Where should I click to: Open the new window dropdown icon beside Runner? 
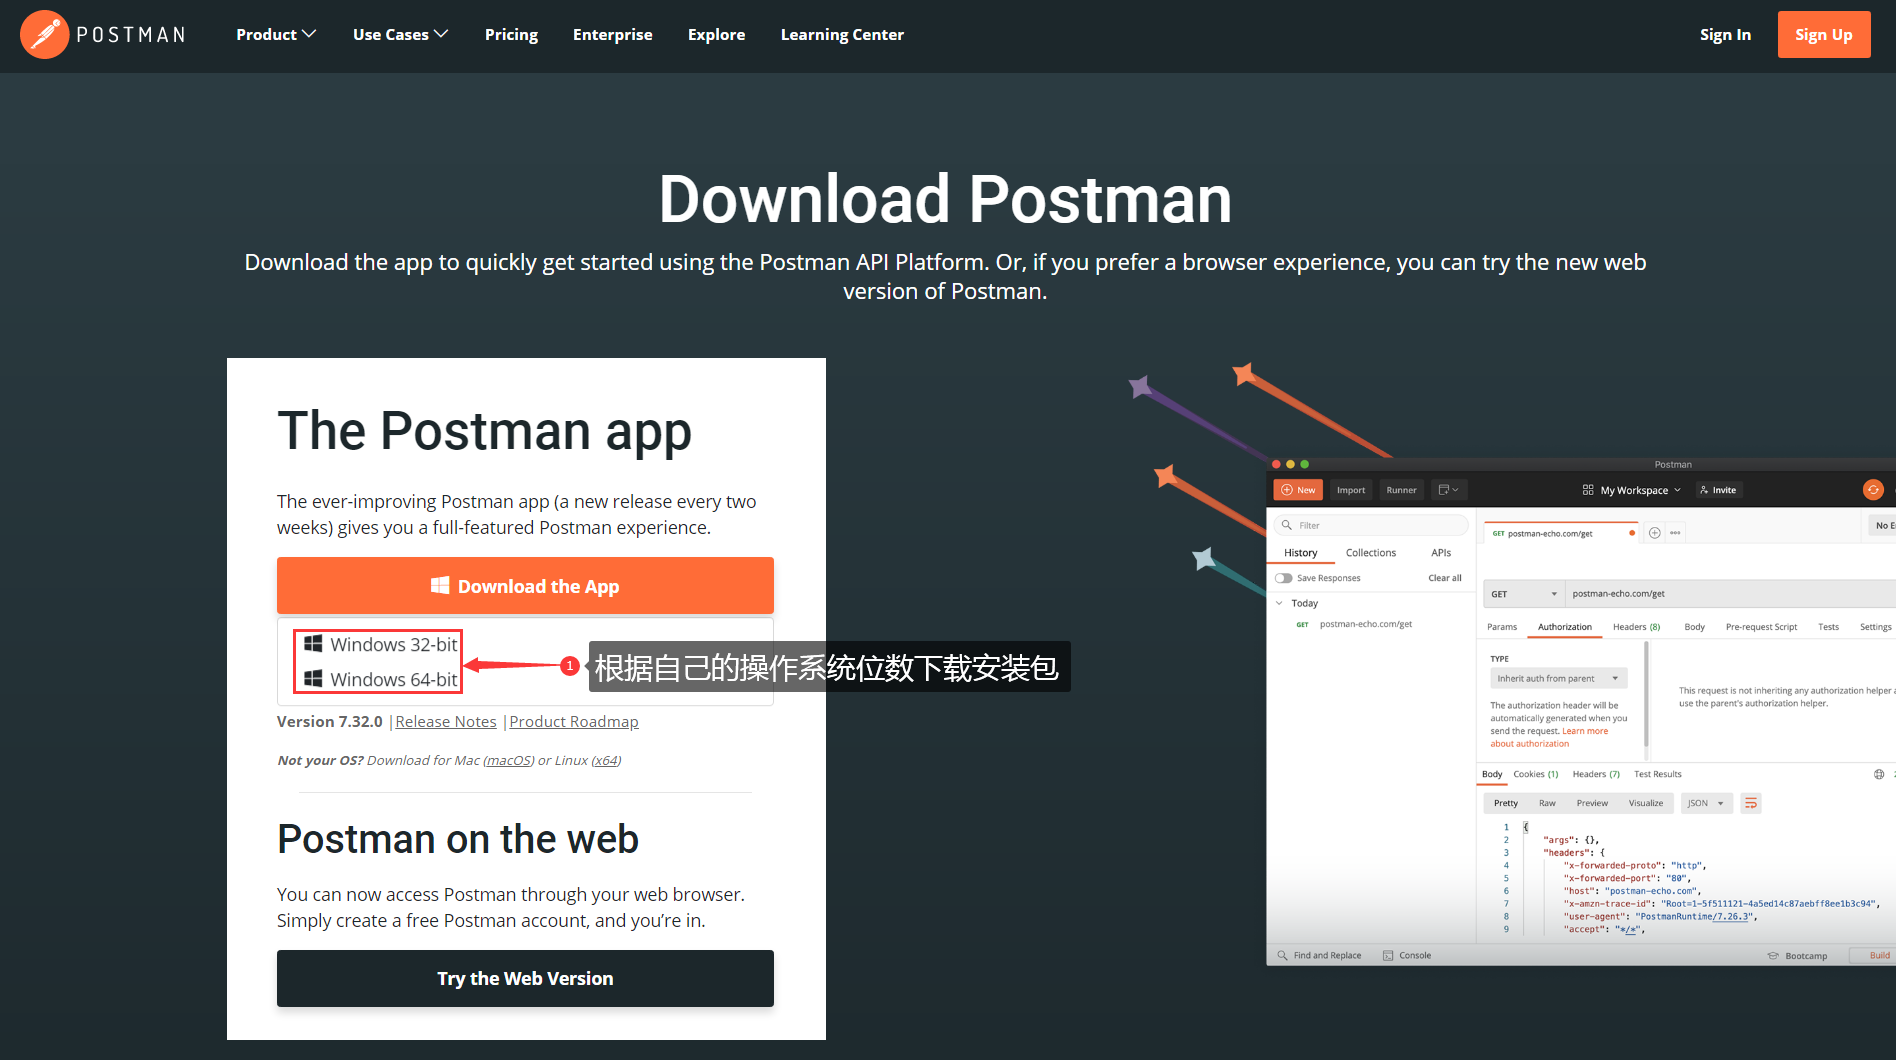point(1448,490)
